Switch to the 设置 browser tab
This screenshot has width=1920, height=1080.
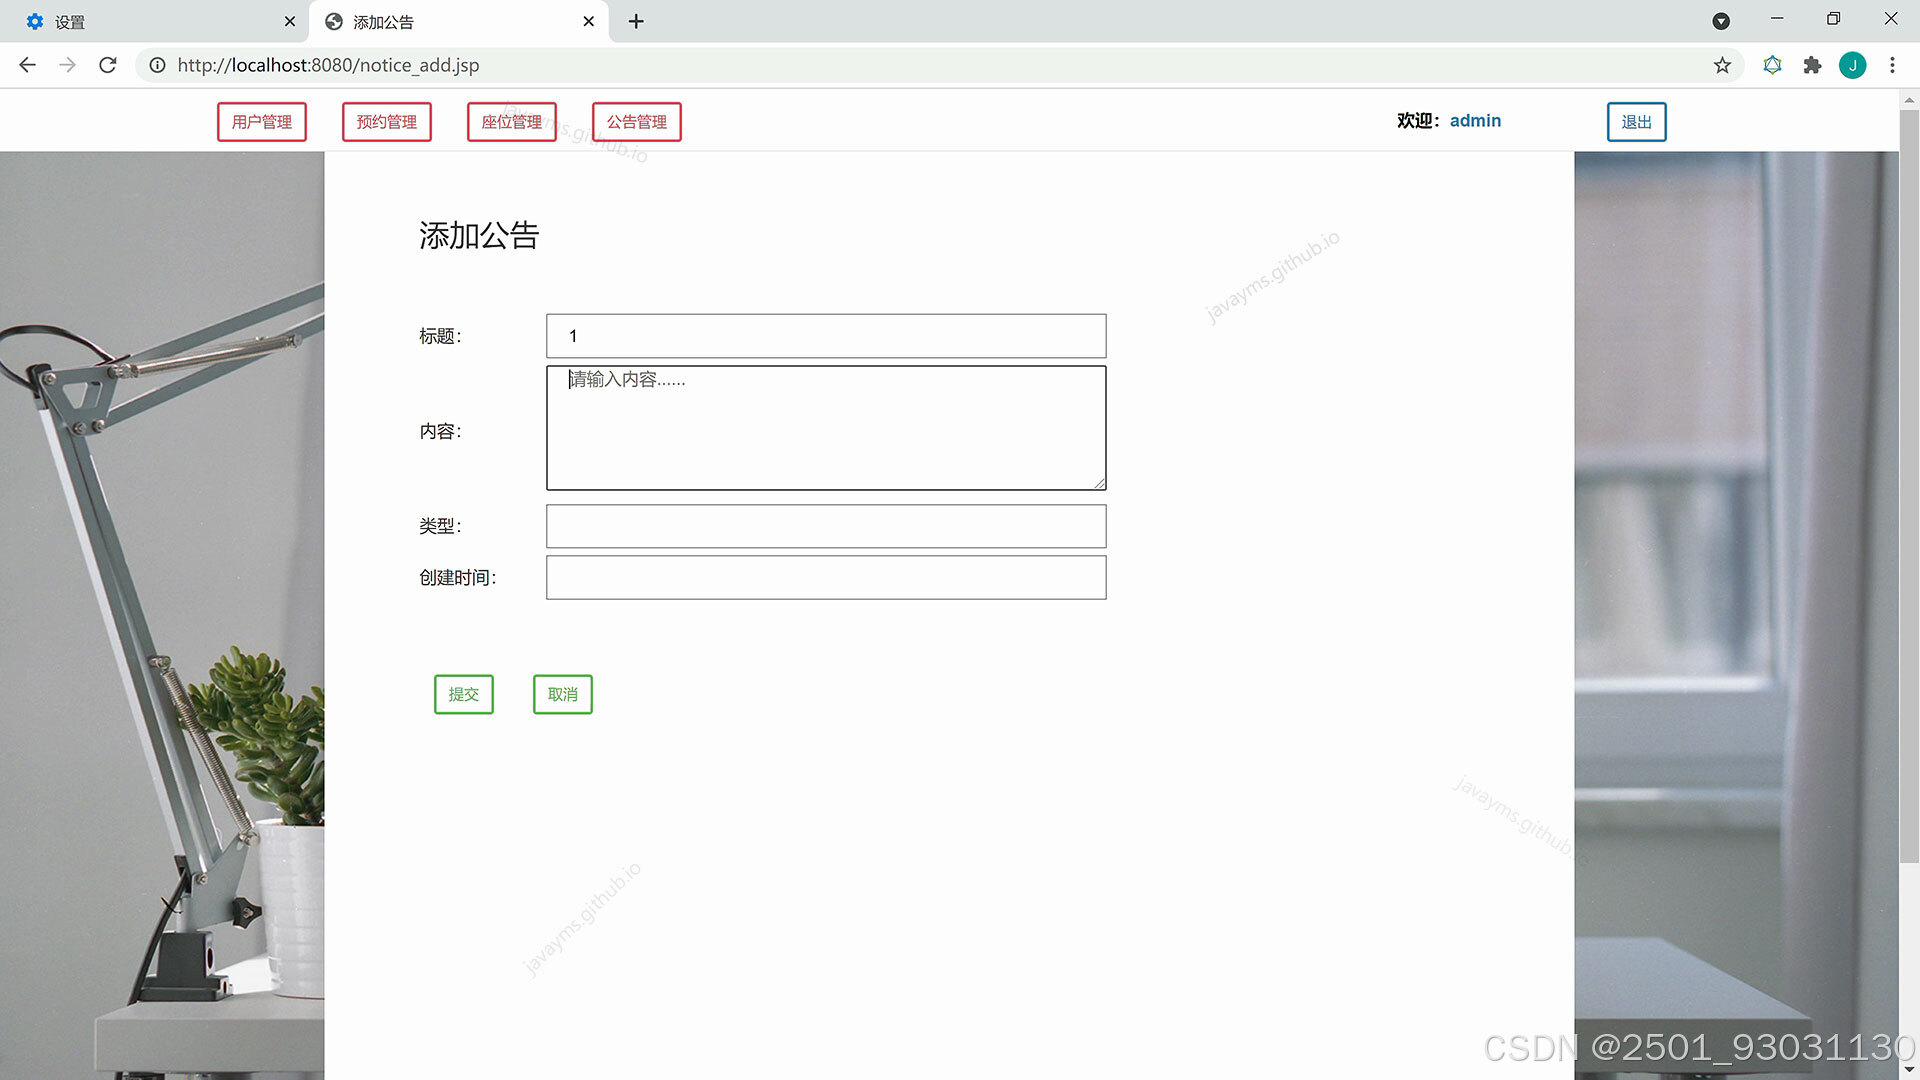coord(155,21)
